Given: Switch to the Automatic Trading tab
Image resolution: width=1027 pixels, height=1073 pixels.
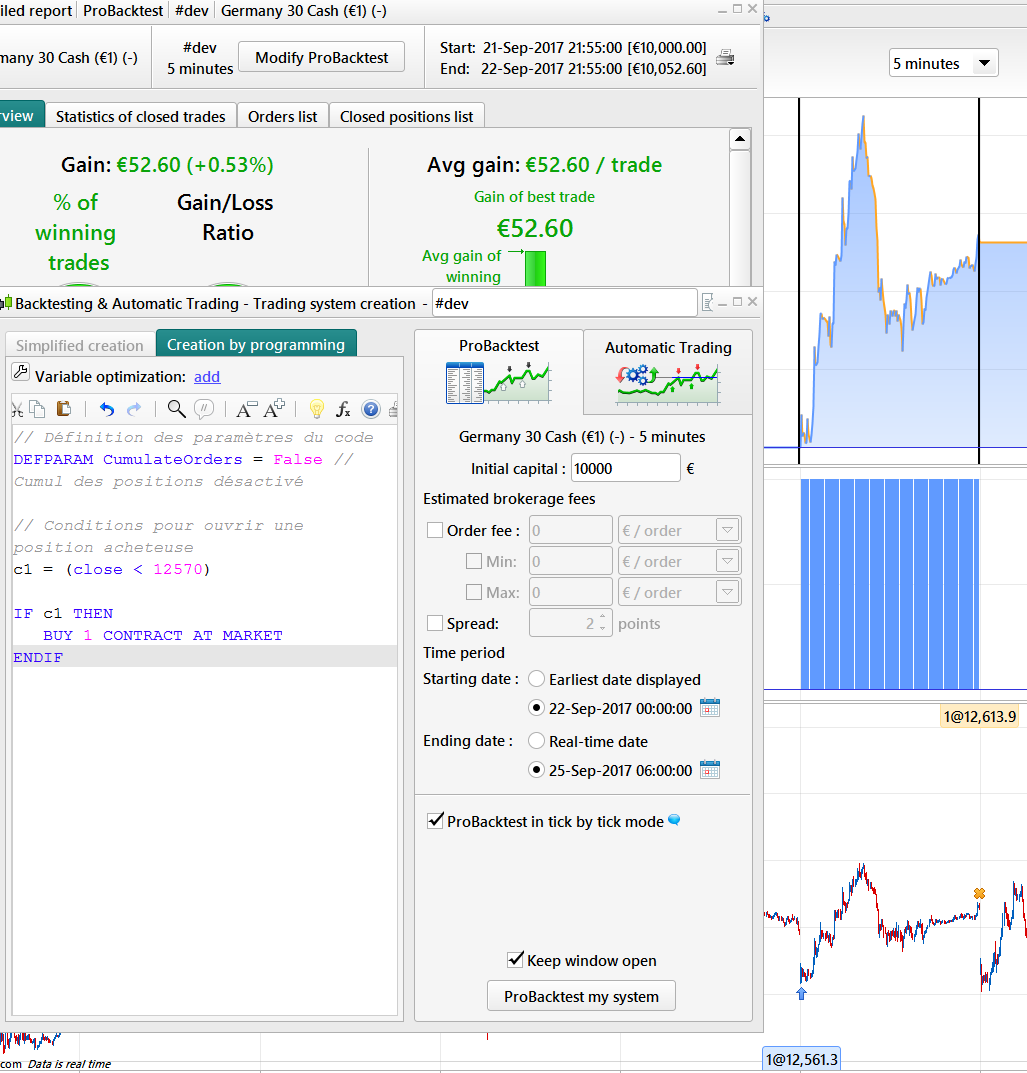Looking at the screenshot, I should [x=668, y=373].
